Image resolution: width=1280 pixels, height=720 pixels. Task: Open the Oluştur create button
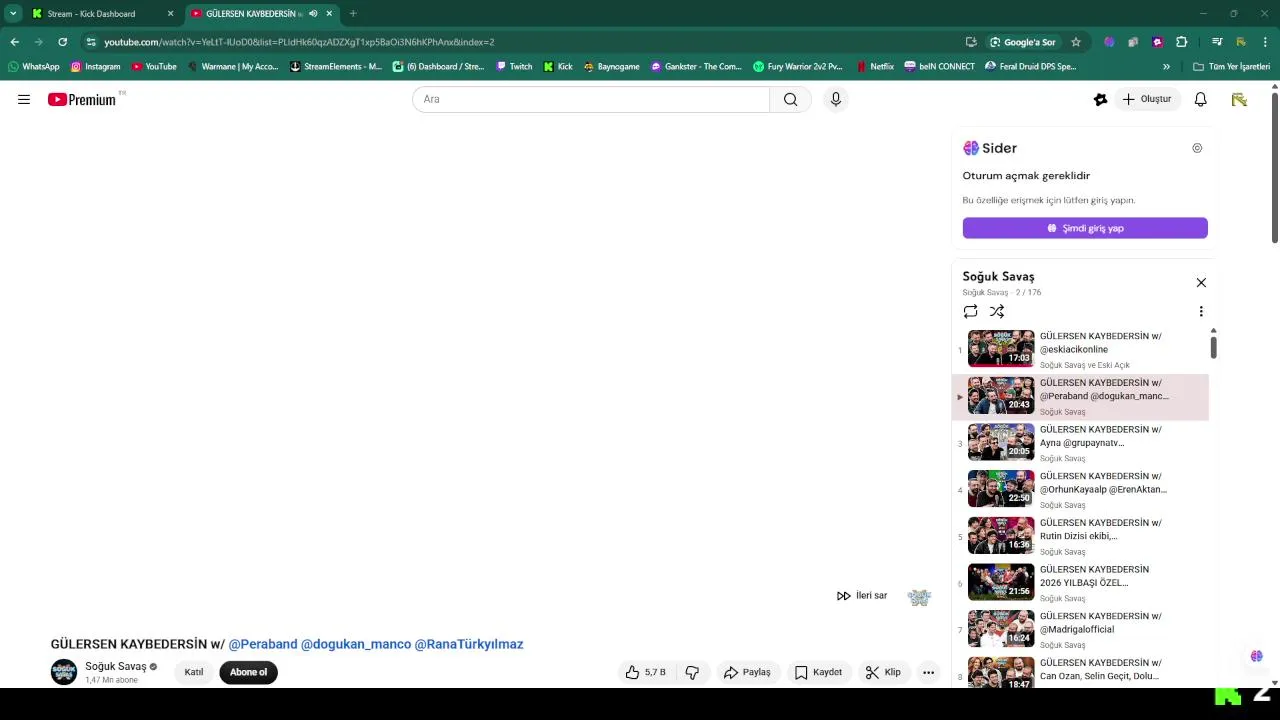click(1147, 99)
